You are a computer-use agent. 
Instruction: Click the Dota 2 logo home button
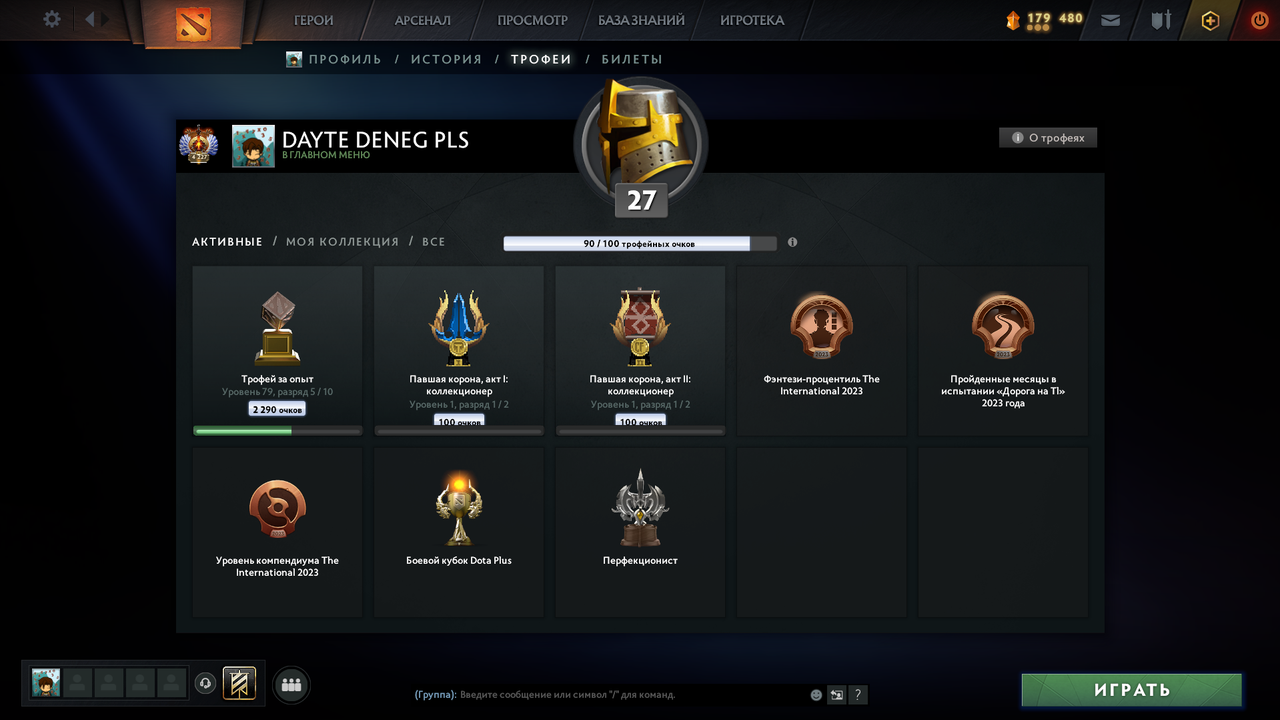click(194, 22)
